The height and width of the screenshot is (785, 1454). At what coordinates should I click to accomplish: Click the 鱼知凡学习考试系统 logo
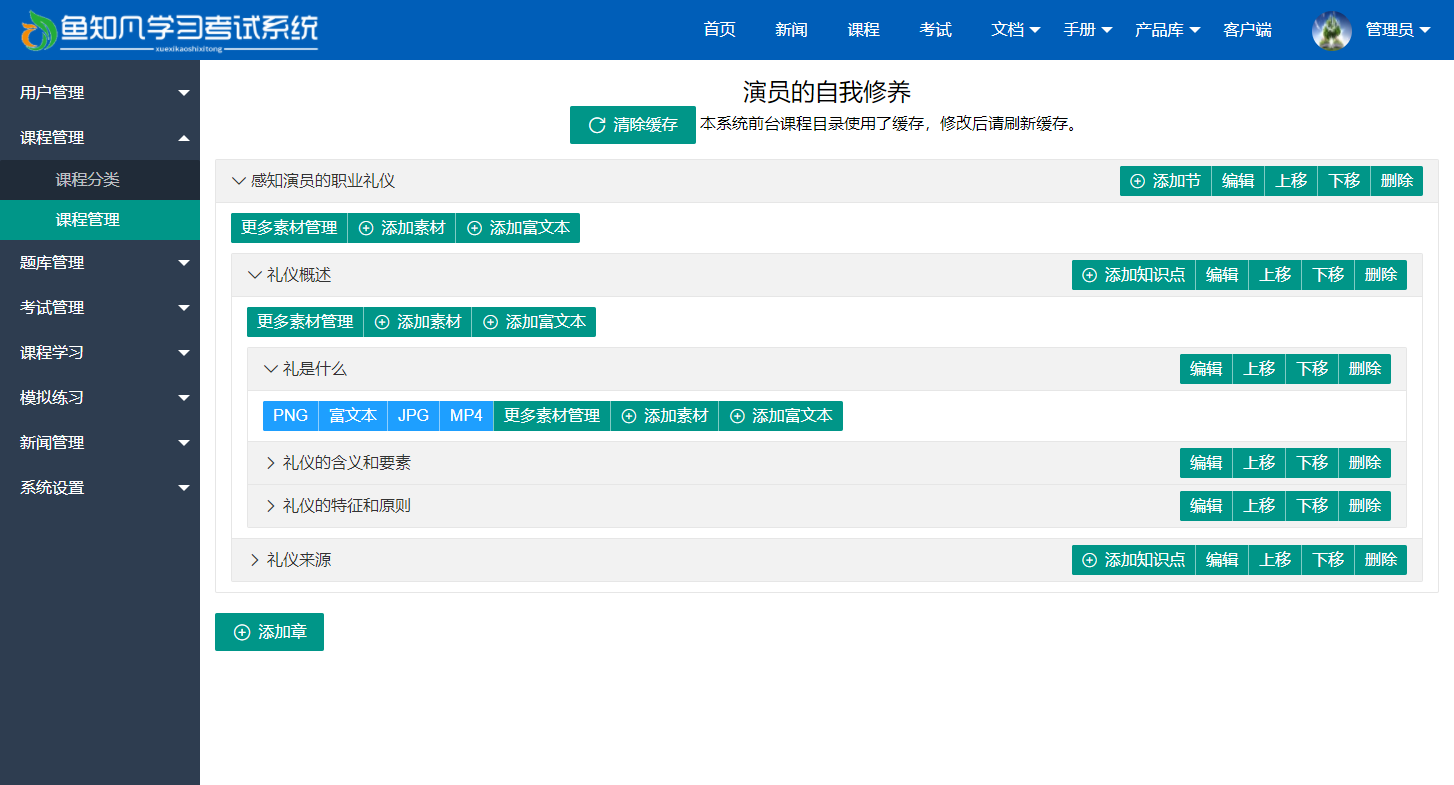point(169,31)
